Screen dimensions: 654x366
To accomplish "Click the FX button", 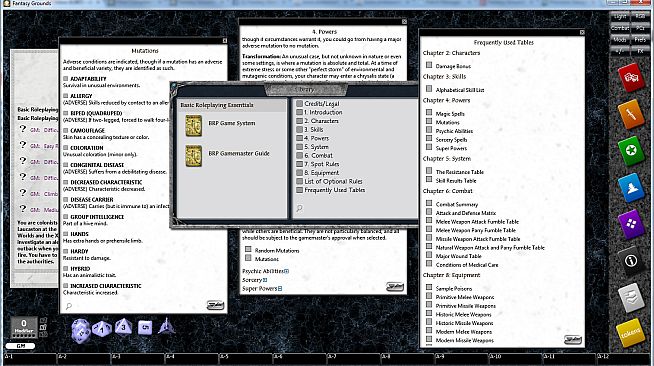I will tap(640, 51).
